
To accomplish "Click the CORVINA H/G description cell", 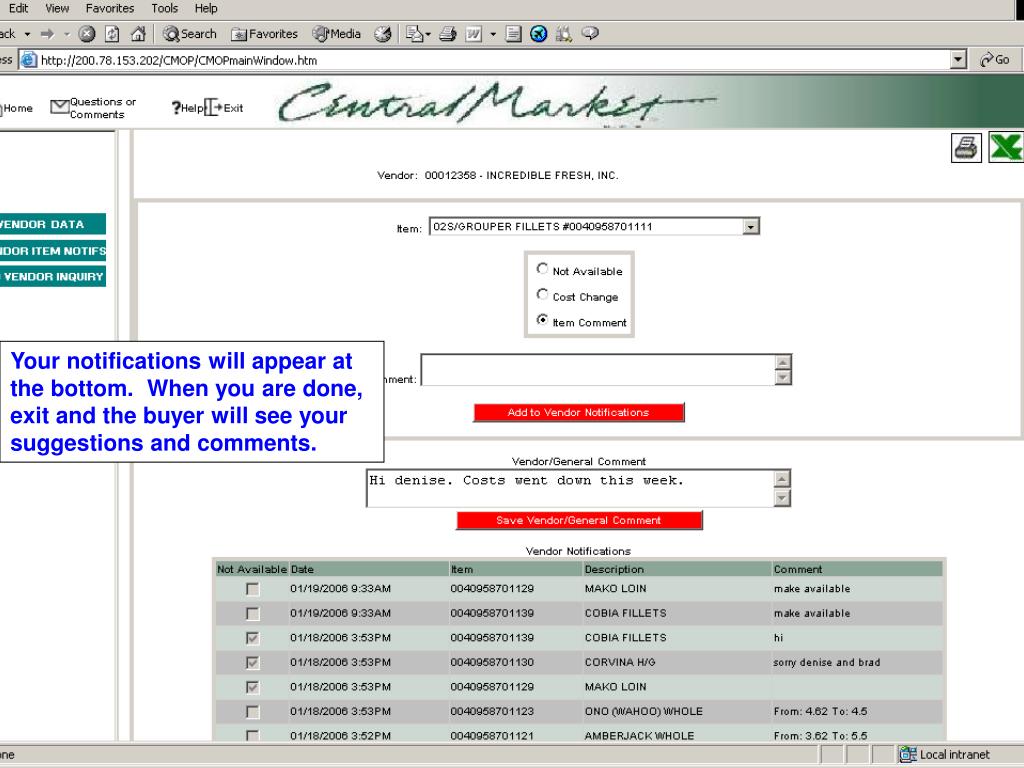I will click(x=620, y=662).
